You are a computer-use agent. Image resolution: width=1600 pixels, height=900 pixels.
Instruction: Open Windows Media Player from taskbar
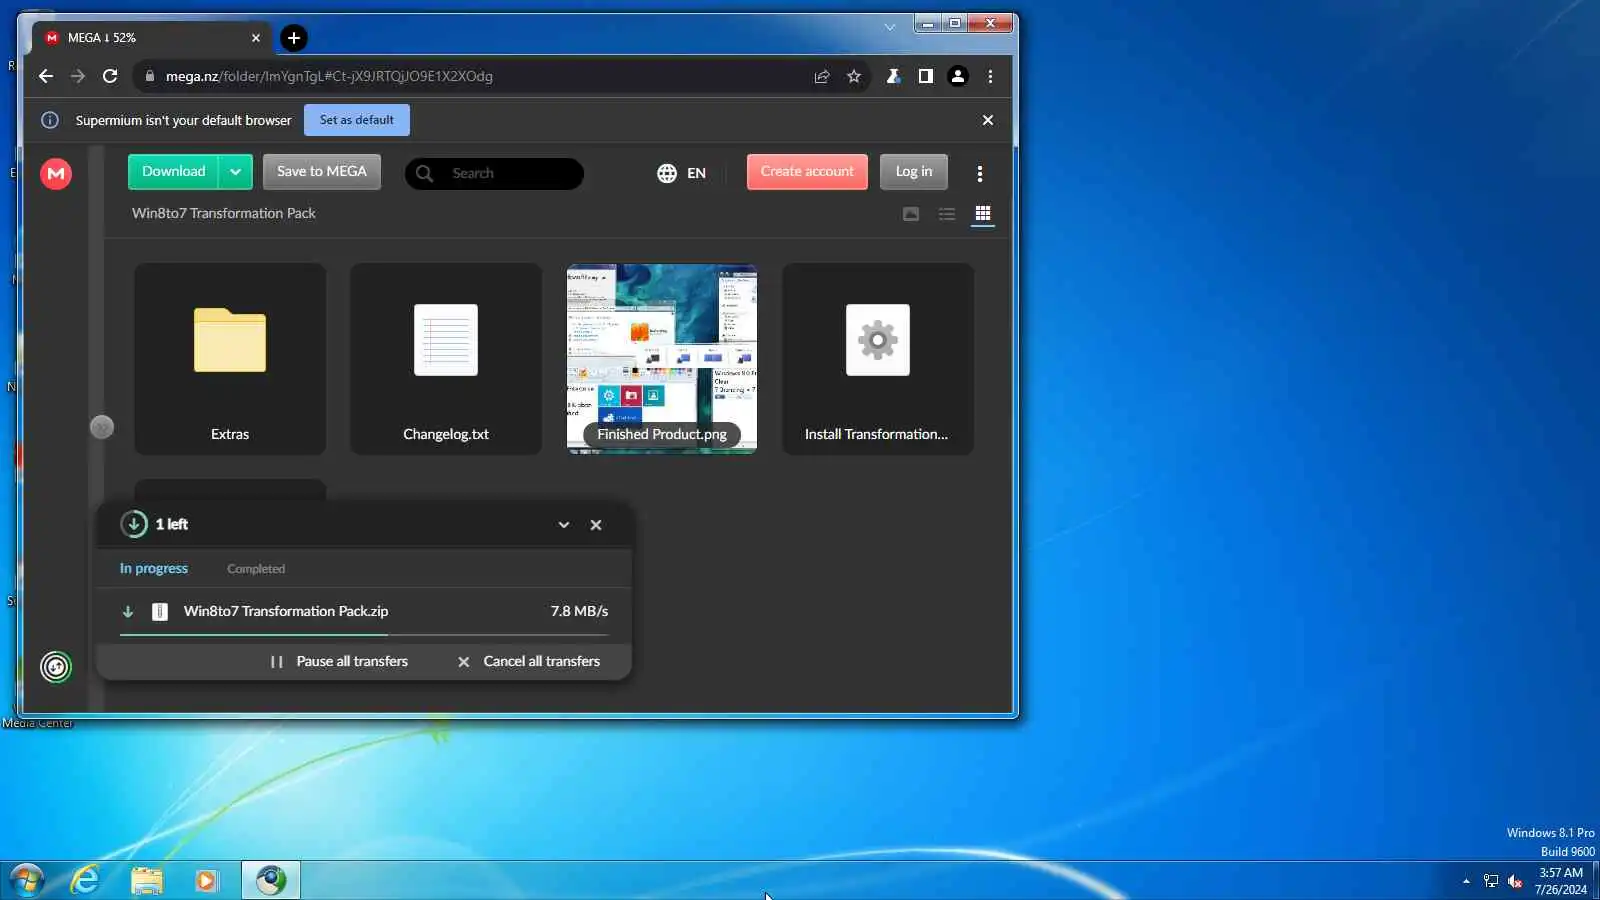point(206,880)
